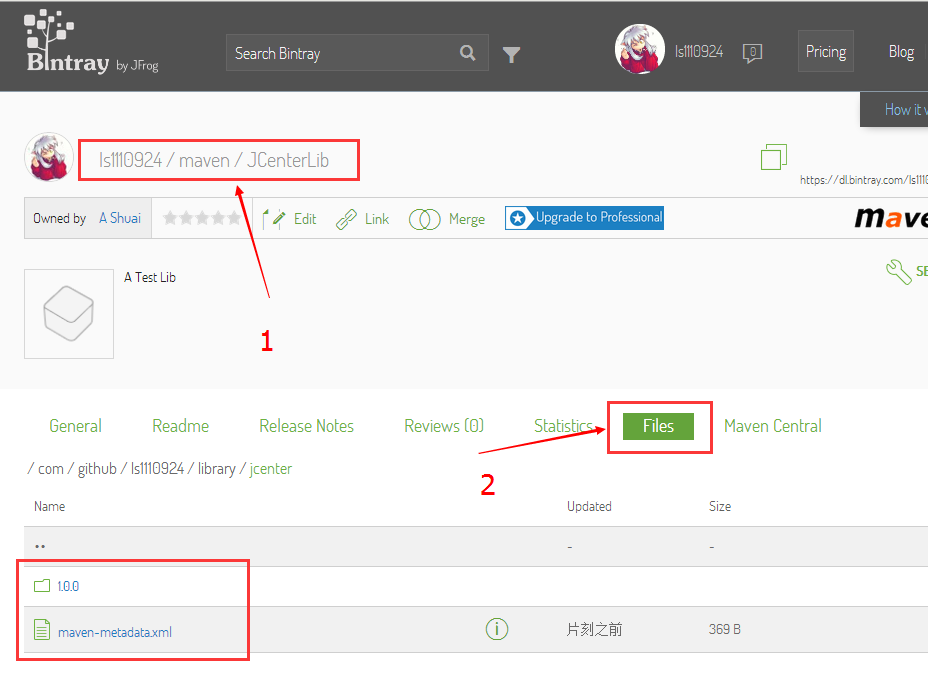Click com in file path

coord(51,469)
